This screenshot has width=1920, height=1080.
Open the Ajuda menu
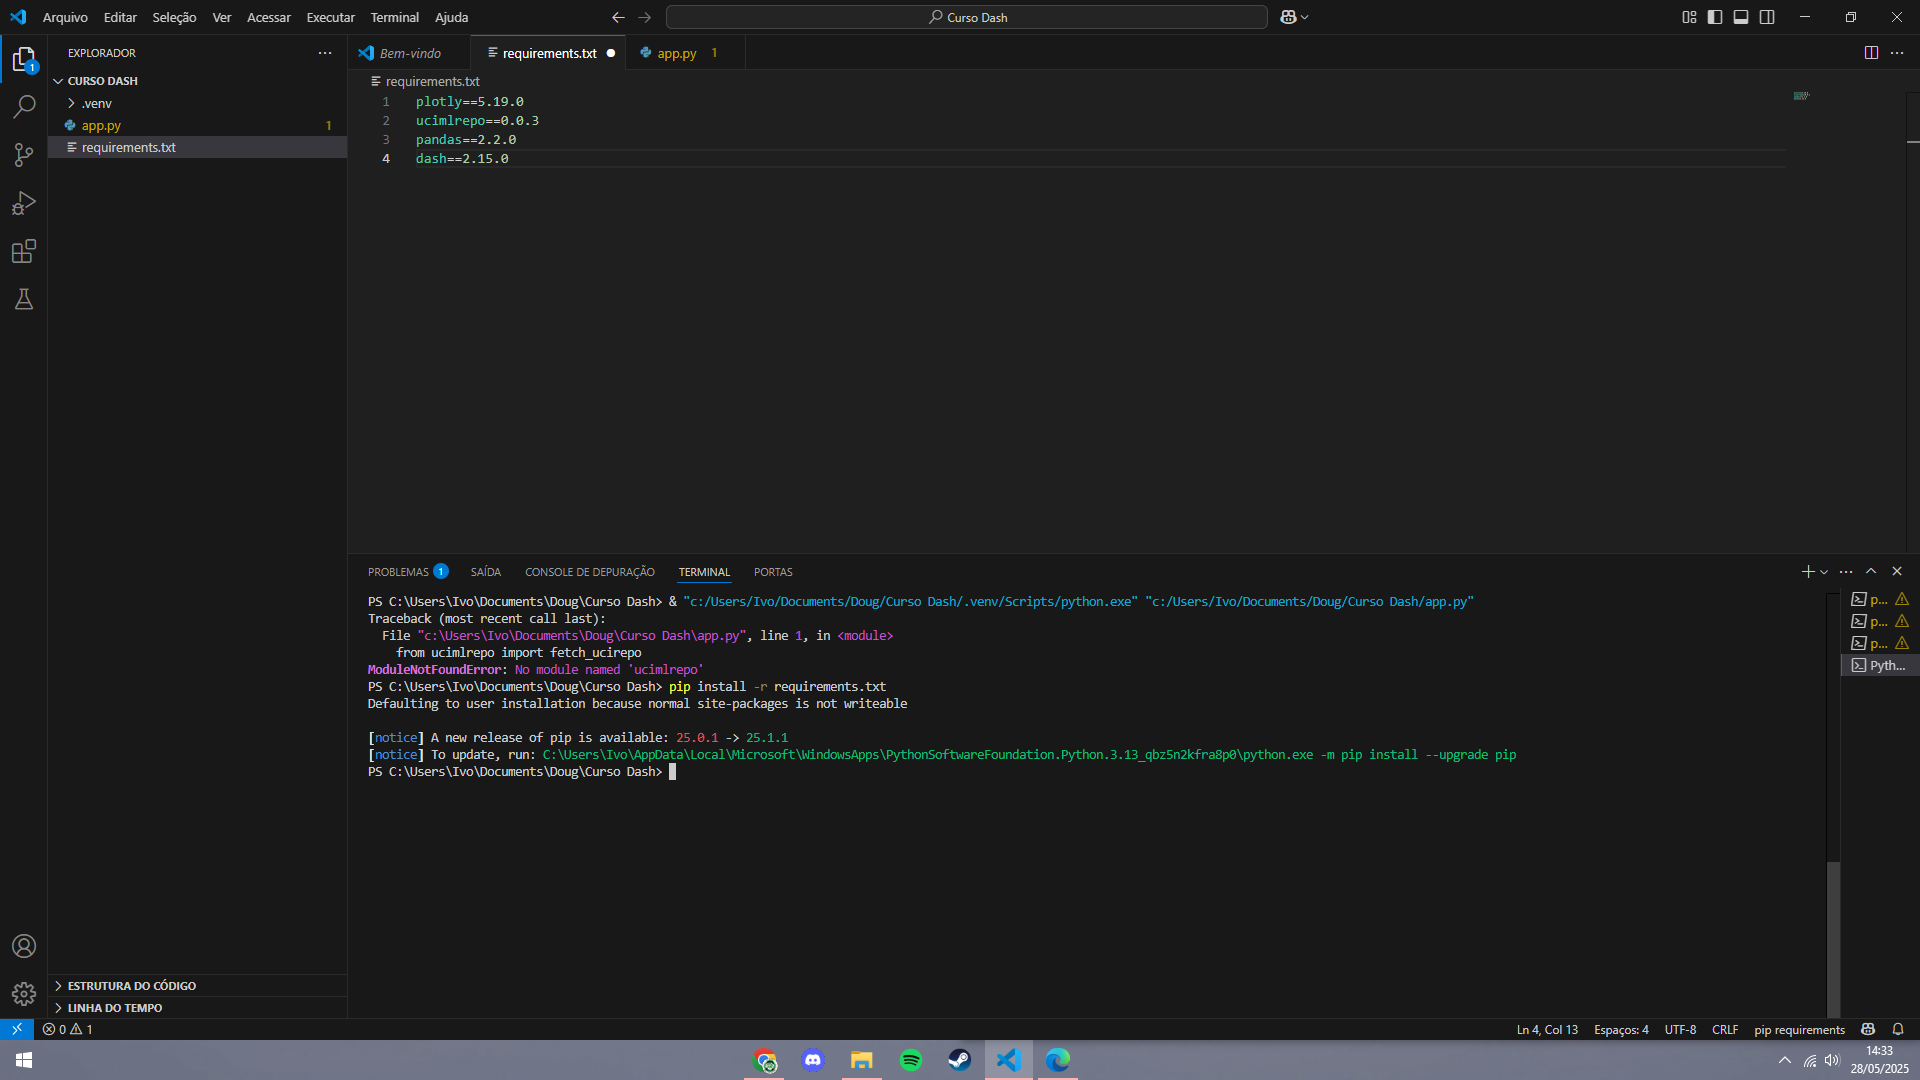(x=452, y=17)
